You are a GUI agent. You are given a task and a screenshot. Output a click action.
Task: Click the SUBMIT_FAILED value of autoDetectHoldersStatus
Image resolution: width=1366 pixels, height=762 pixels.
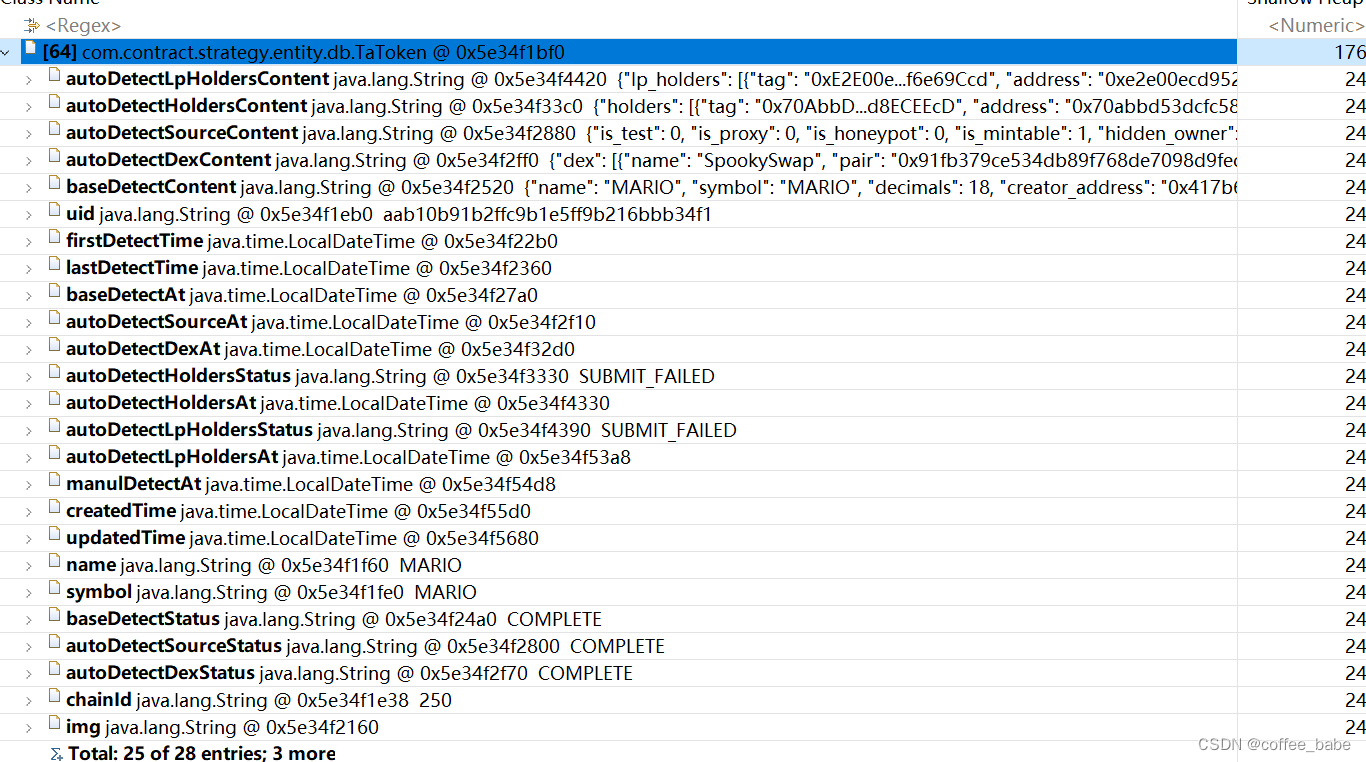(x=647, y=376)
